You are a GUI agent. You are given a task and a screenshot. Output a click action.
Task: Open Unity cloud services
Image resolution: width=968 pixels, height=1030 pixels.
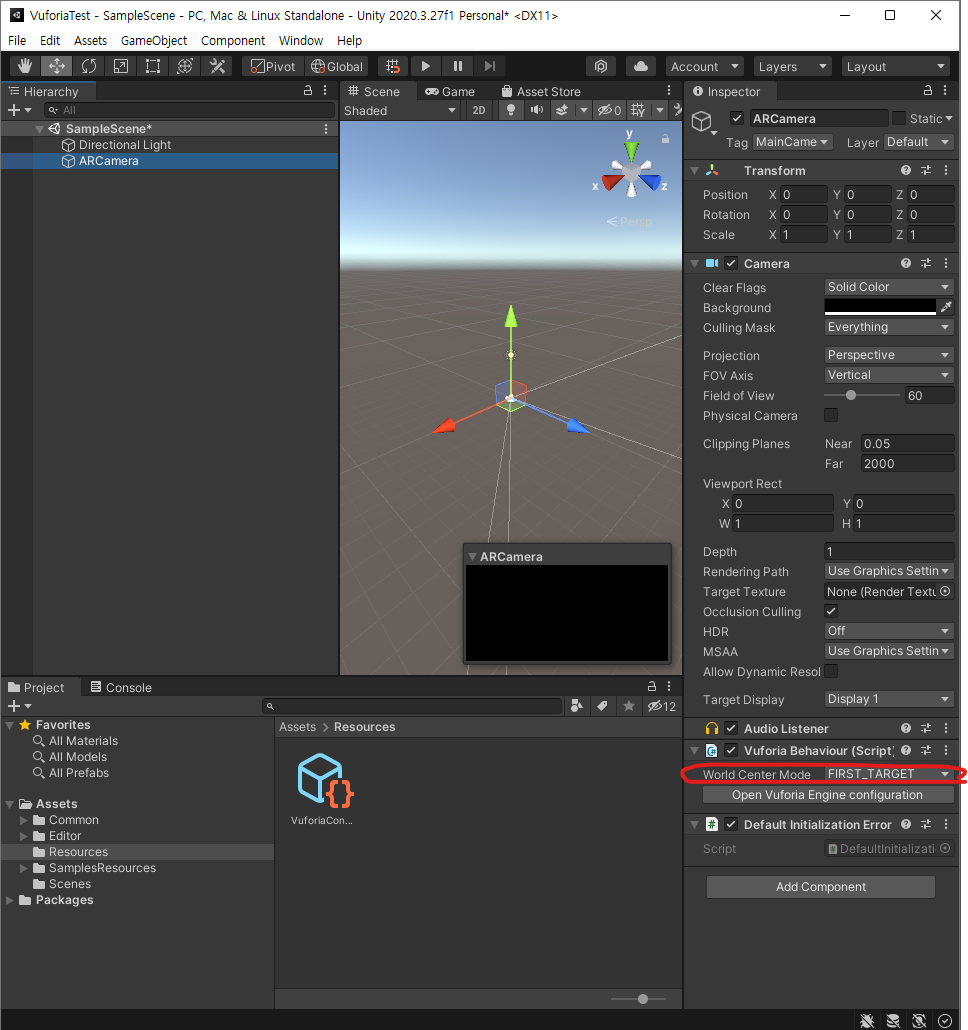tap(641, 66)
